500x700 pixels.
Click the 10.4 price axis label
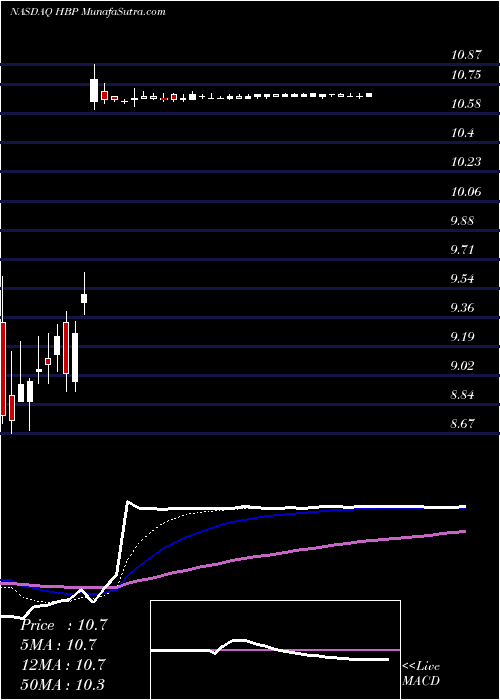coord(463,133)
